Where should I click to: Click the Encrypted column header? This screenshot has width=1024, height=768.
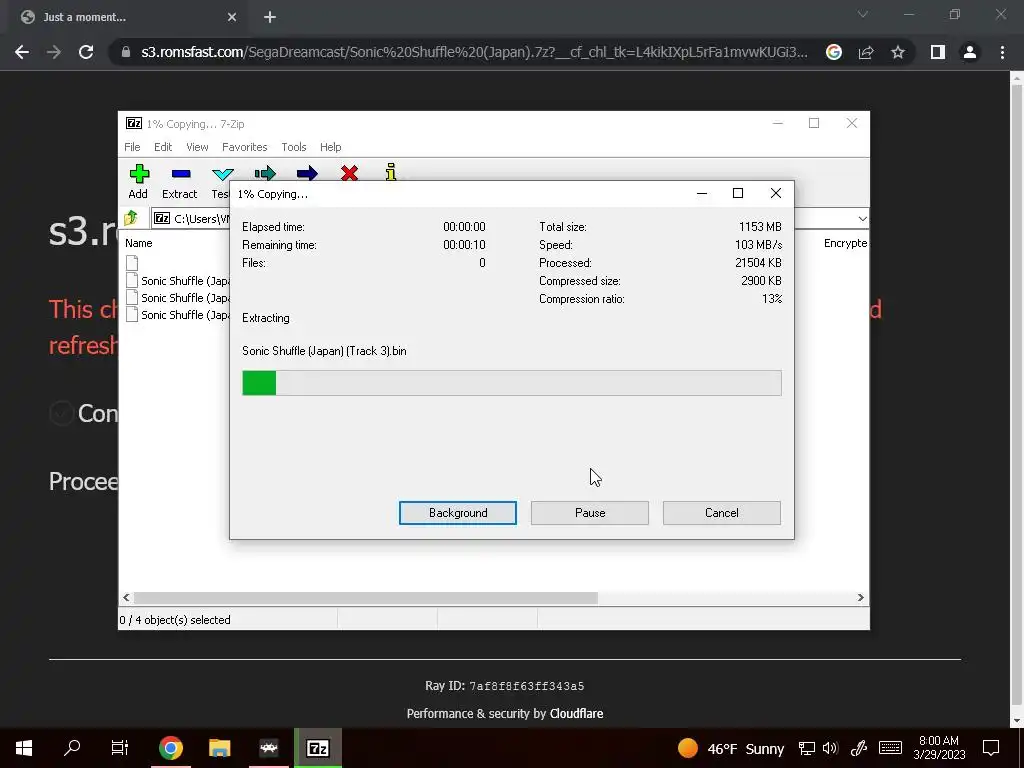coord(845,243)
